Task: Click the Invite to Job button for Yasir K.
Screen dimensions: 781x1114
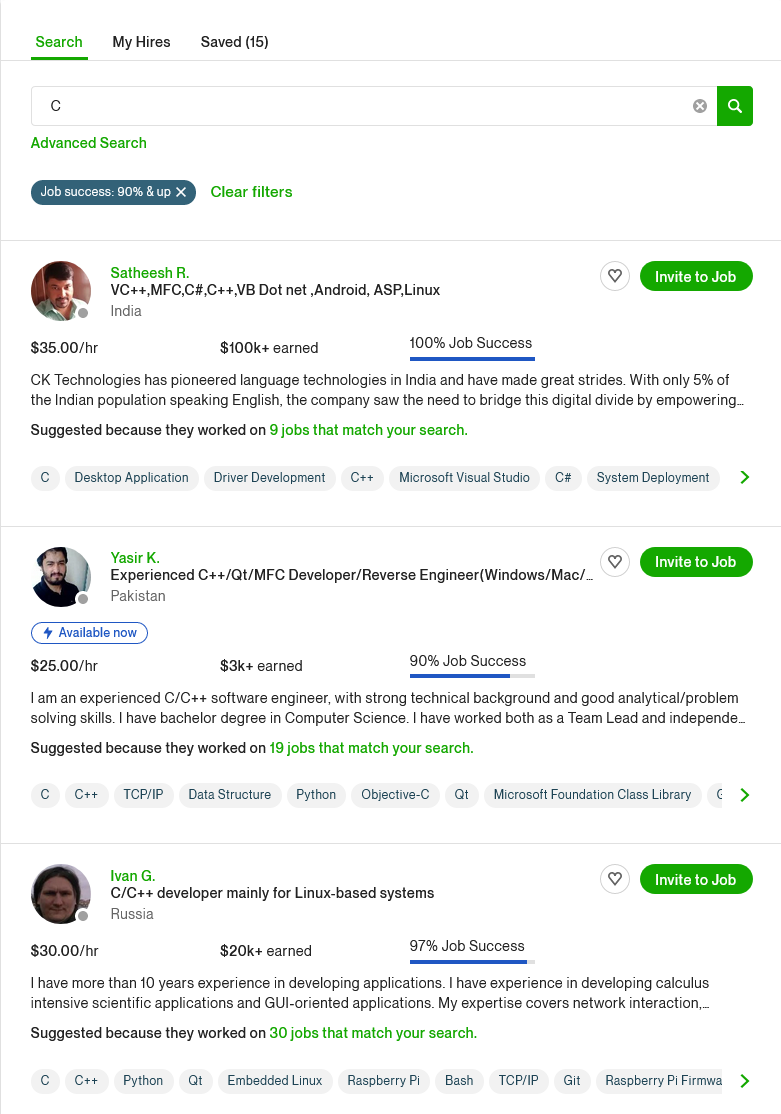Action: [696, 562]
